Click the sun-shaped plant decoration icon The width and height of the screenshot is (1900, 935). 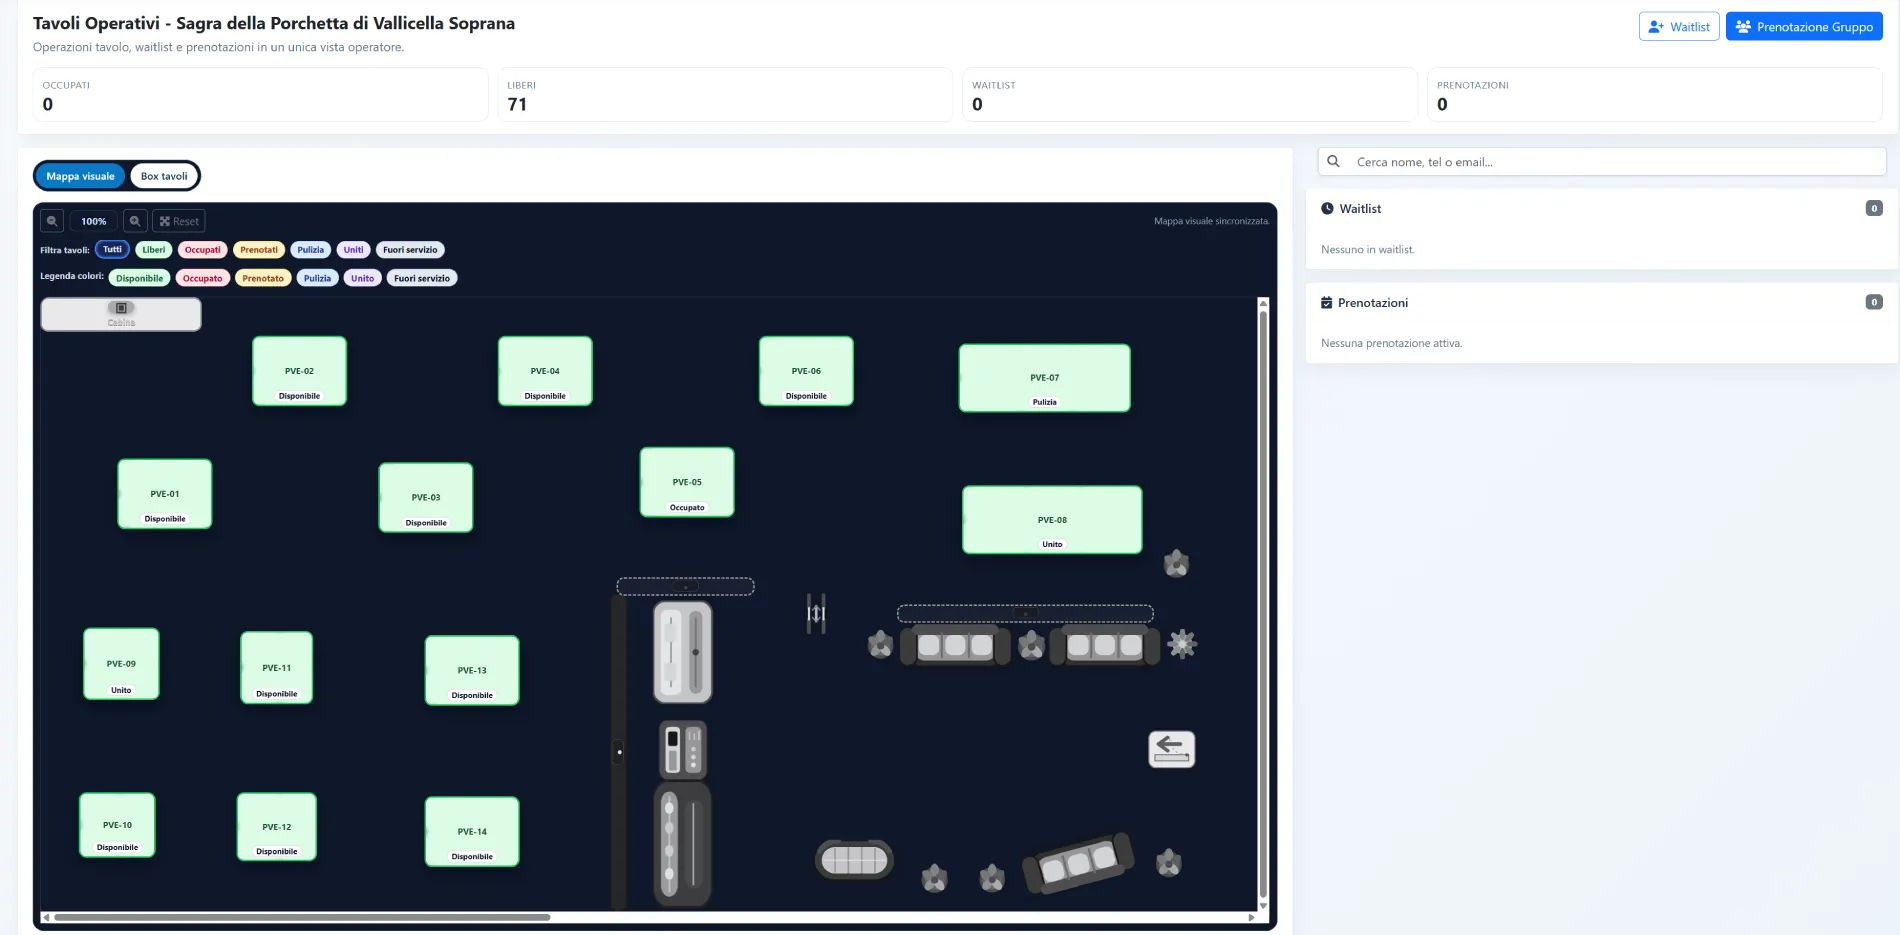click(x=1182, y=644)
